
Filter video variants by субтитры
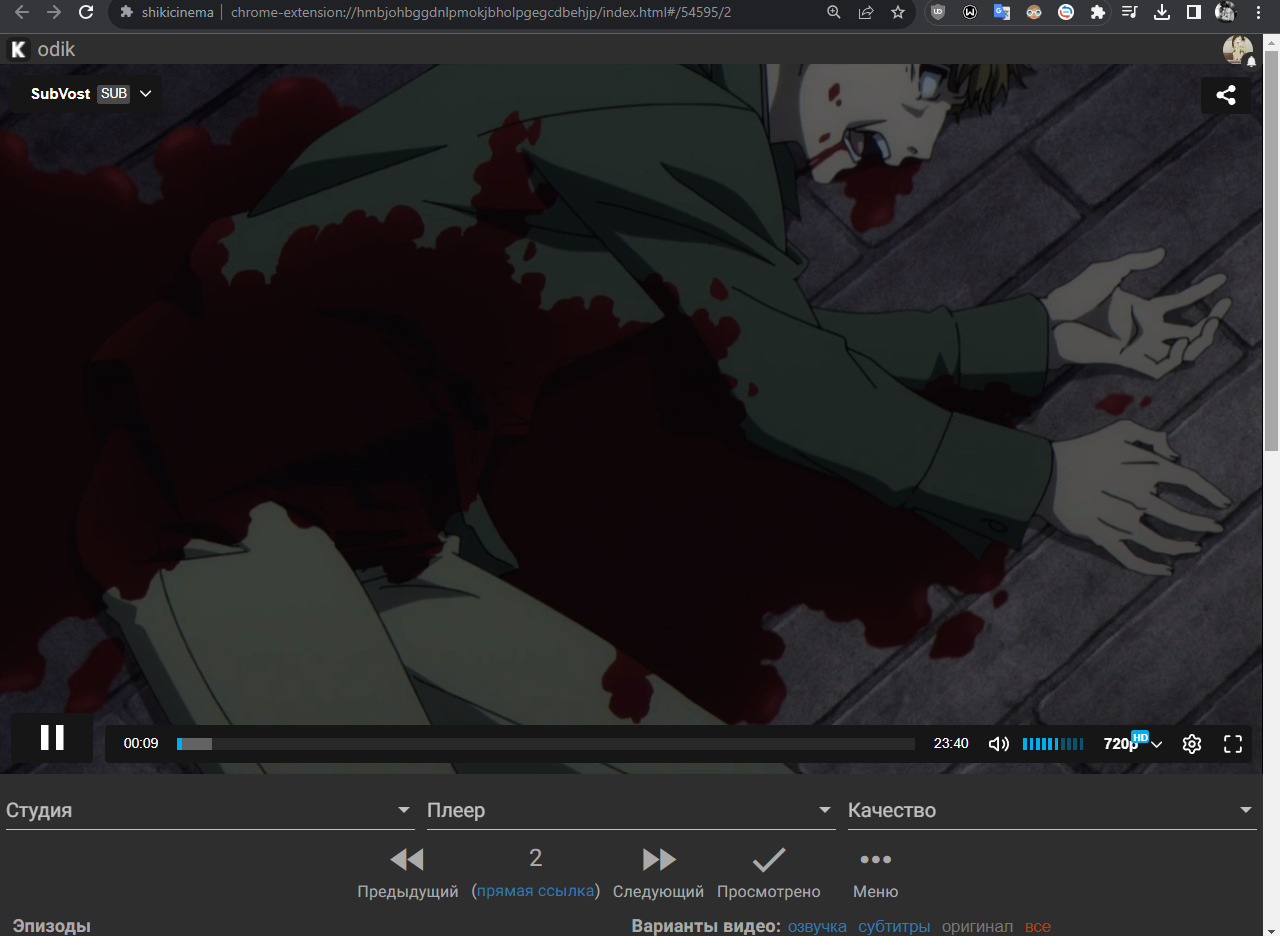(894, 927)
